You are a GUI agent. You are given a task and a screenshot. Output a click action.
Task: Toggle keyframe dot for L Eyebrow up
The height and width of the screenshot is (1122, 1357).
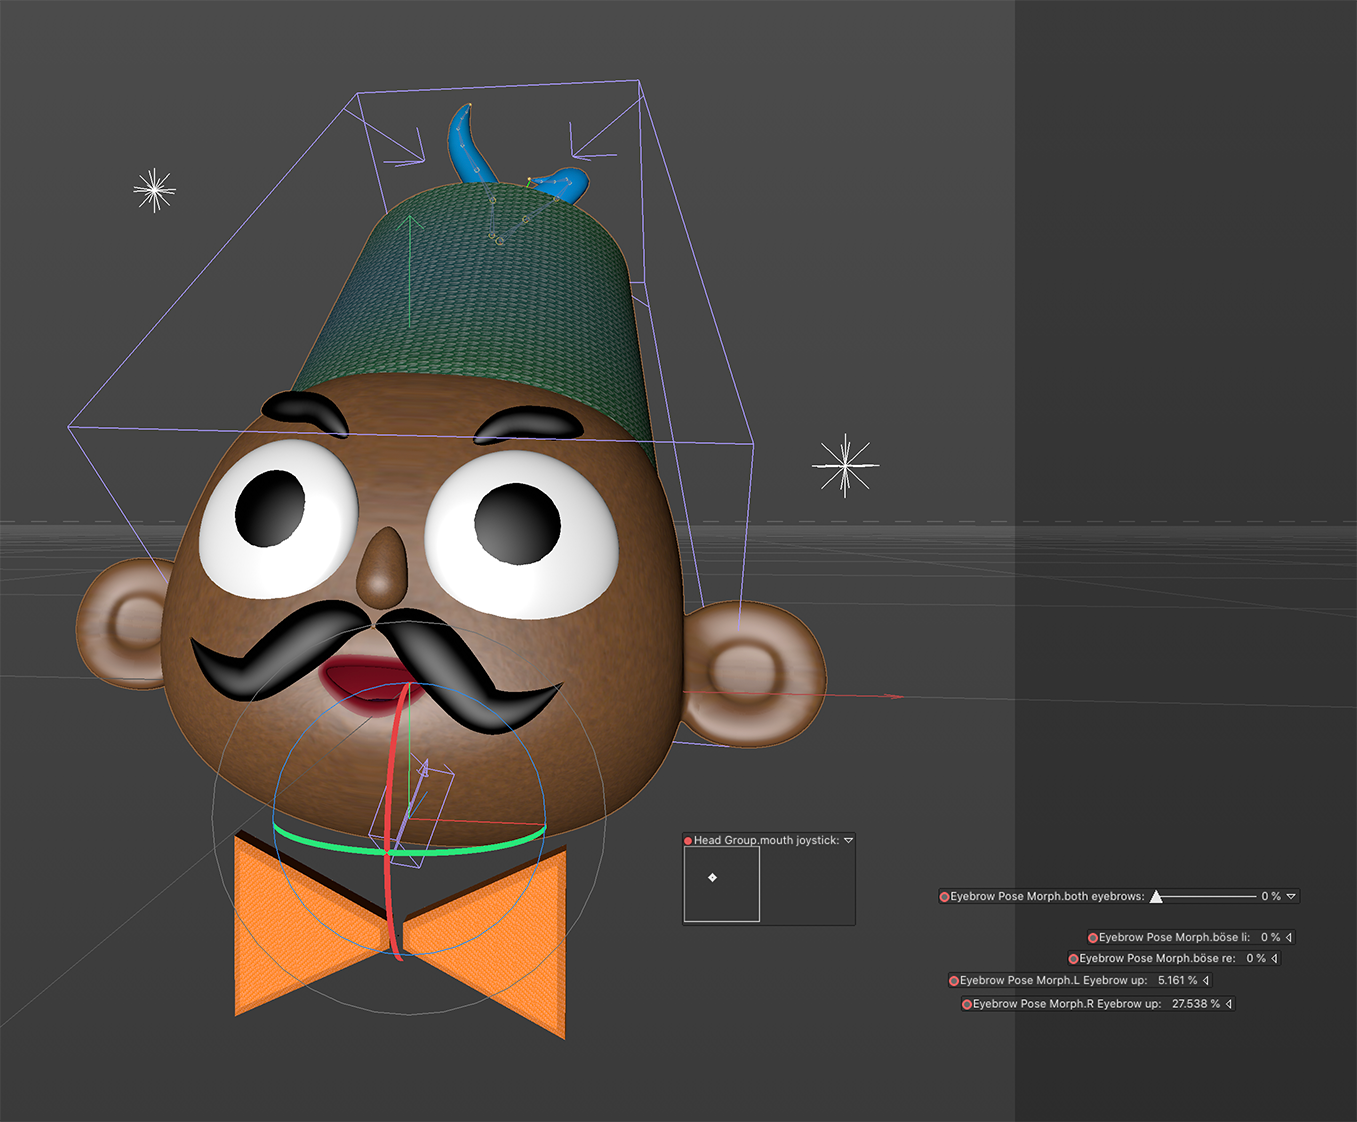pos(954,981)
